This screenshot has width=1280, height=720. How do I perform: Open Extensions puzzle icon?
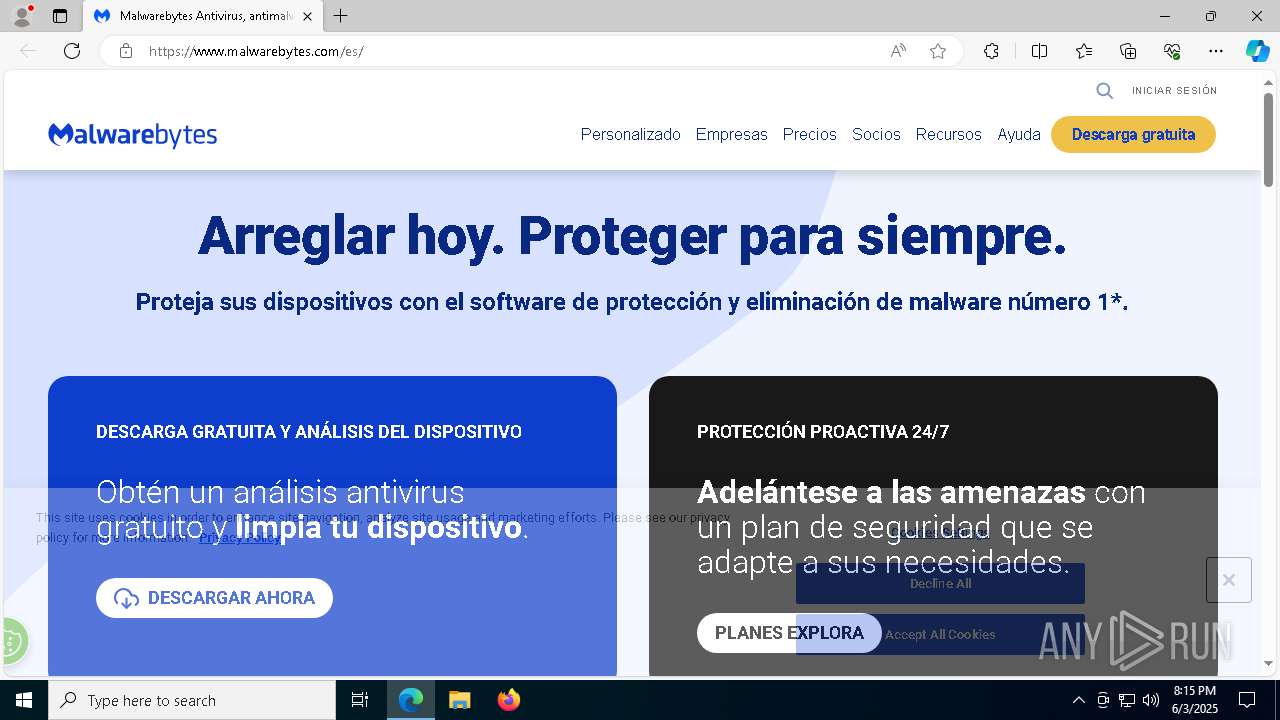(991, 51)
